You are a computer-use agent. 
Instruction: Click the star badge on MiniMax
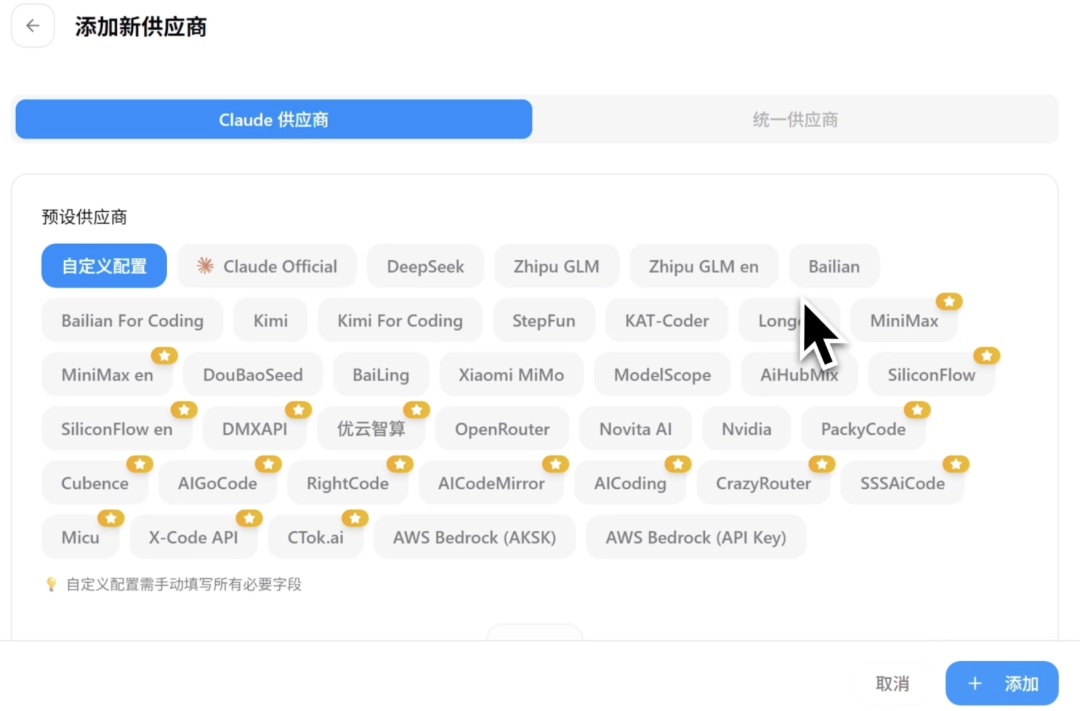point(949,301)
